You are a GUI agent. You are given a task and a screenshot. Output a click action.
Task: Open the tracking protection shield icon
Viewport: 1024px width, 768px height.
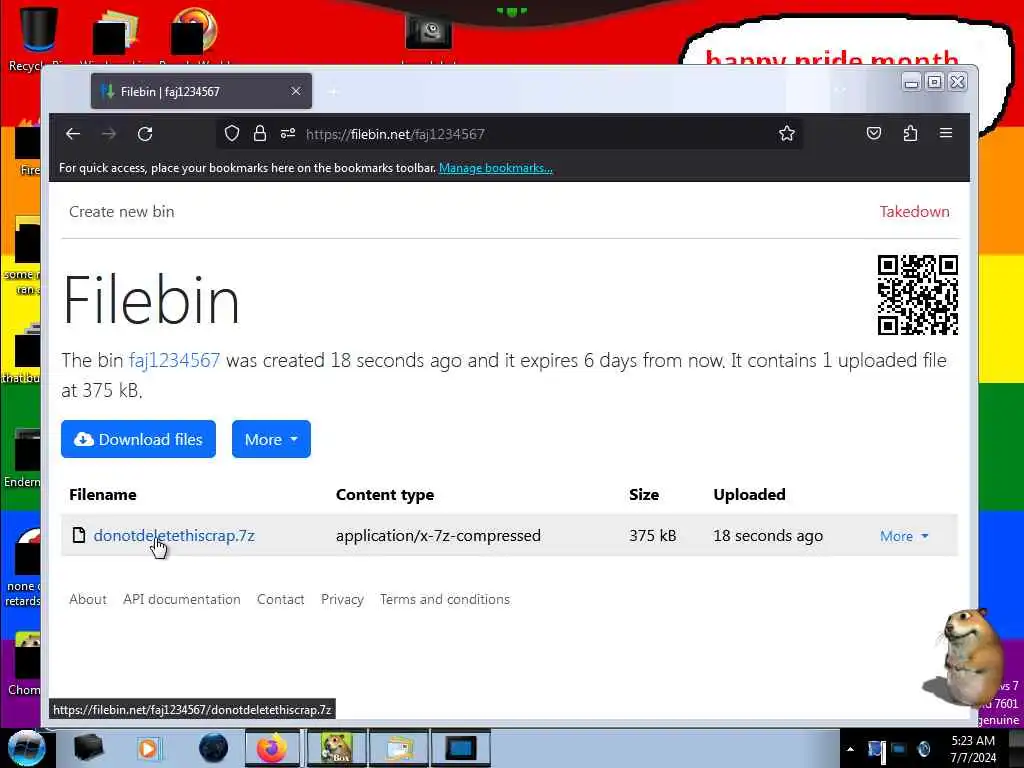232,134
